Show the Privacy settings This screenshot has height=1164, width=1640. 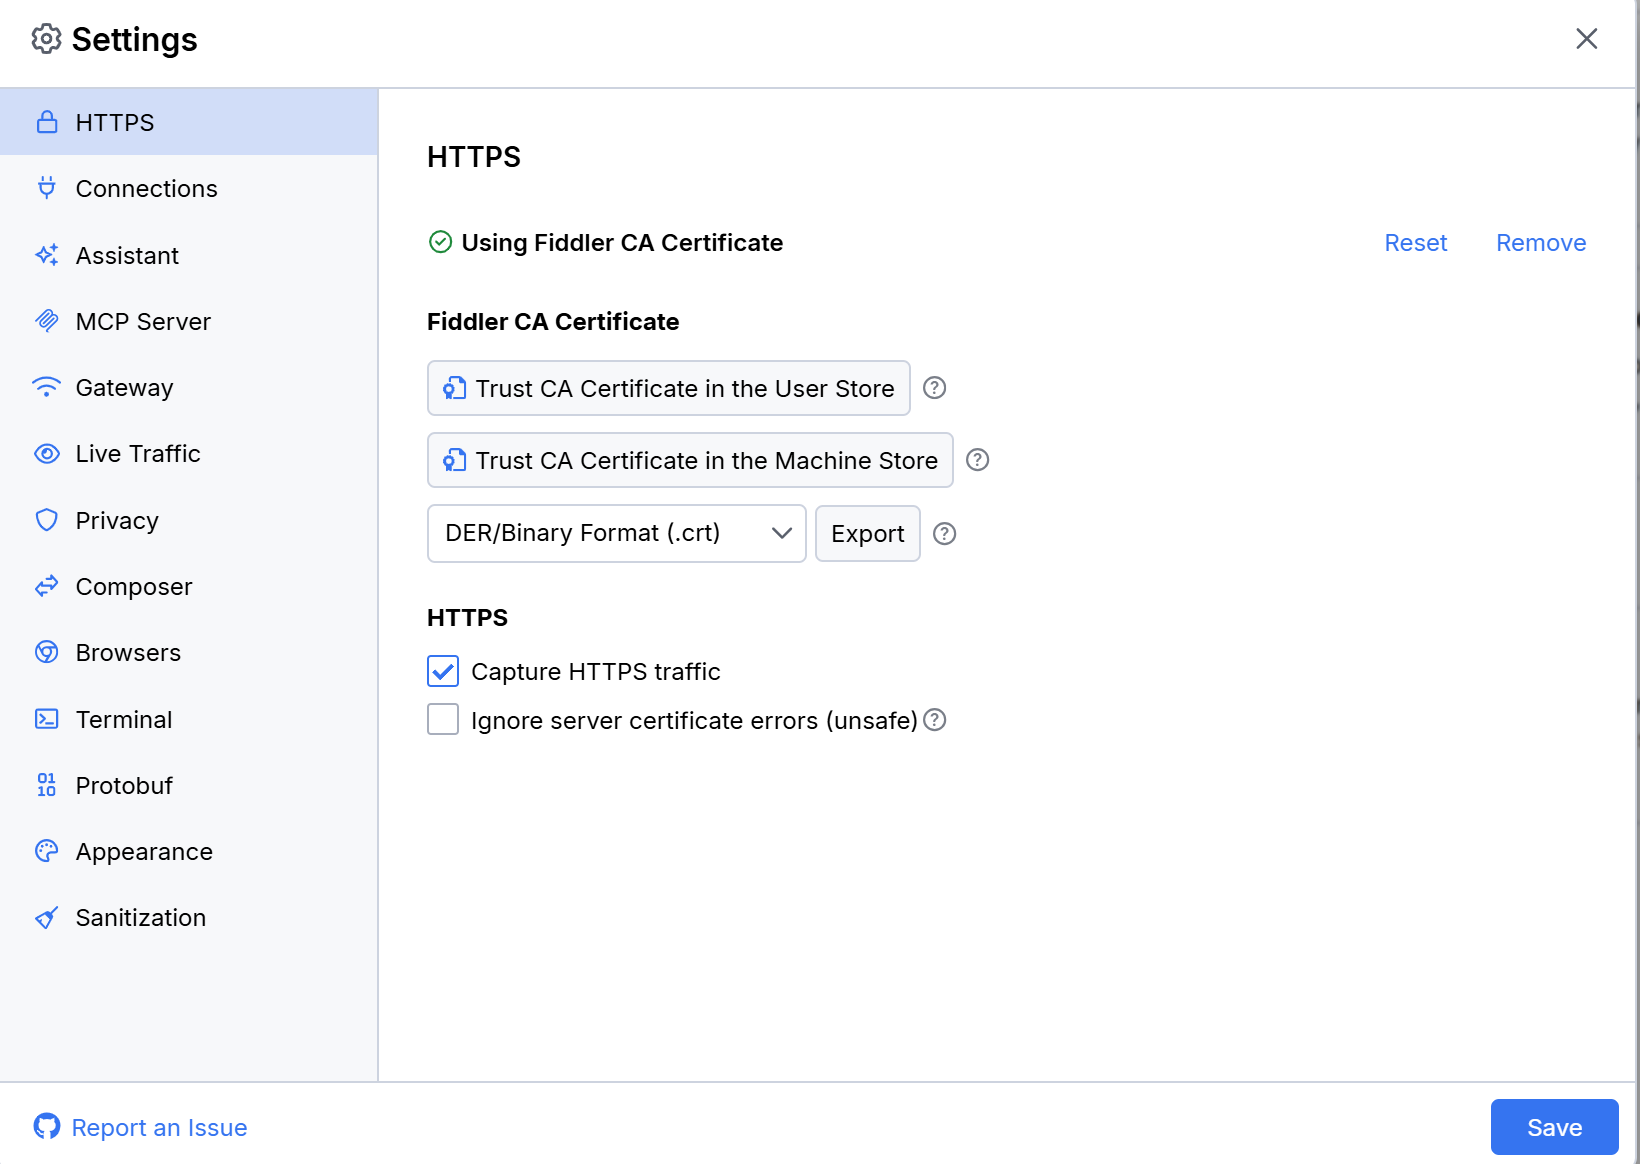click(189, 520)
